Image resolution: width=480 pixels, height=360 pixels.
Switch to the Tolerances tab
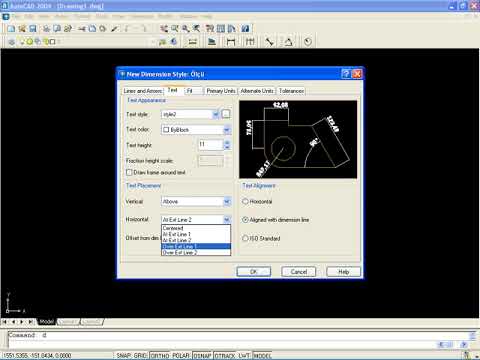pyautogui.click(x=291, y=91)
